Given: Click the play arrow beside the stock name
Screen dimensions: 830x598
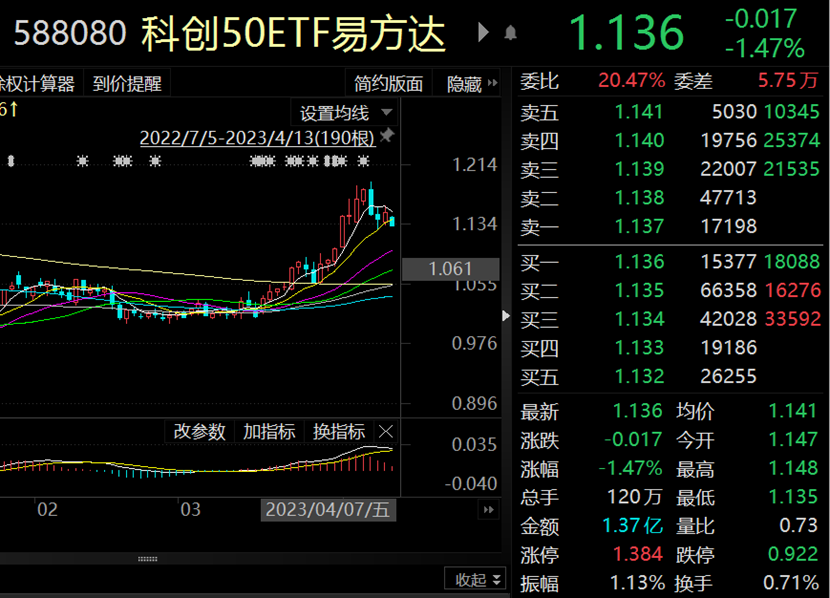Looking at the screenshot, I should (x=481, y=33).
